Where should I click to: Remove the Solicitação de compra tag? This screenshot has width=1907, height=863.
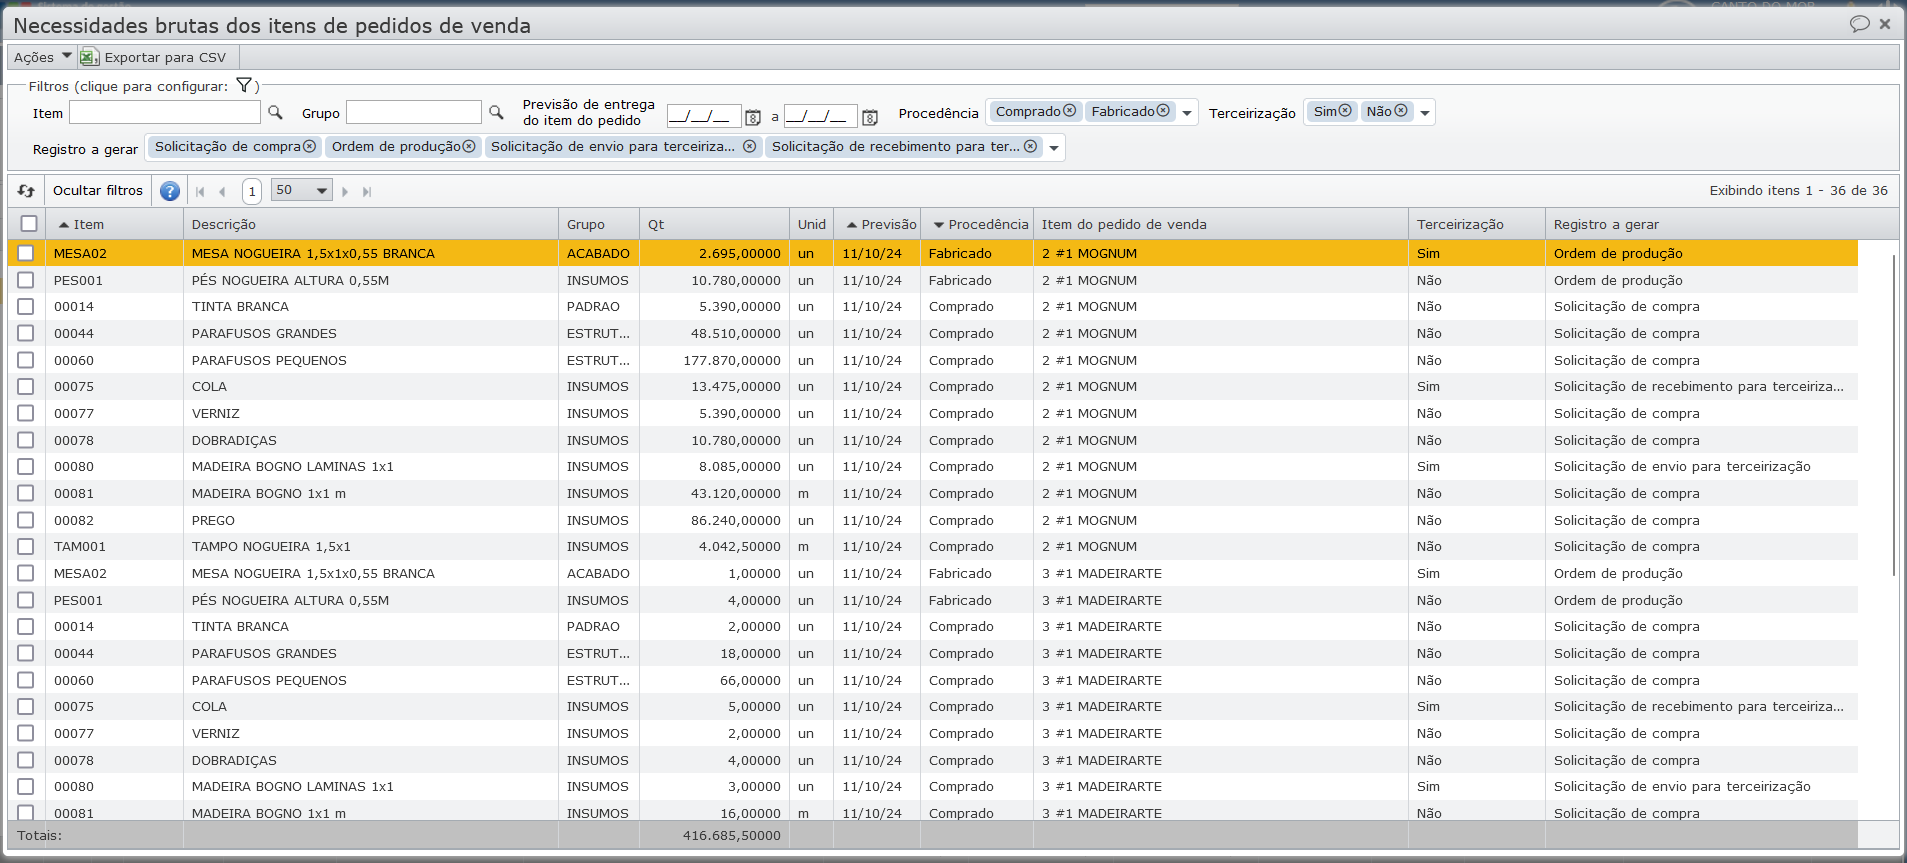(310, 146)
